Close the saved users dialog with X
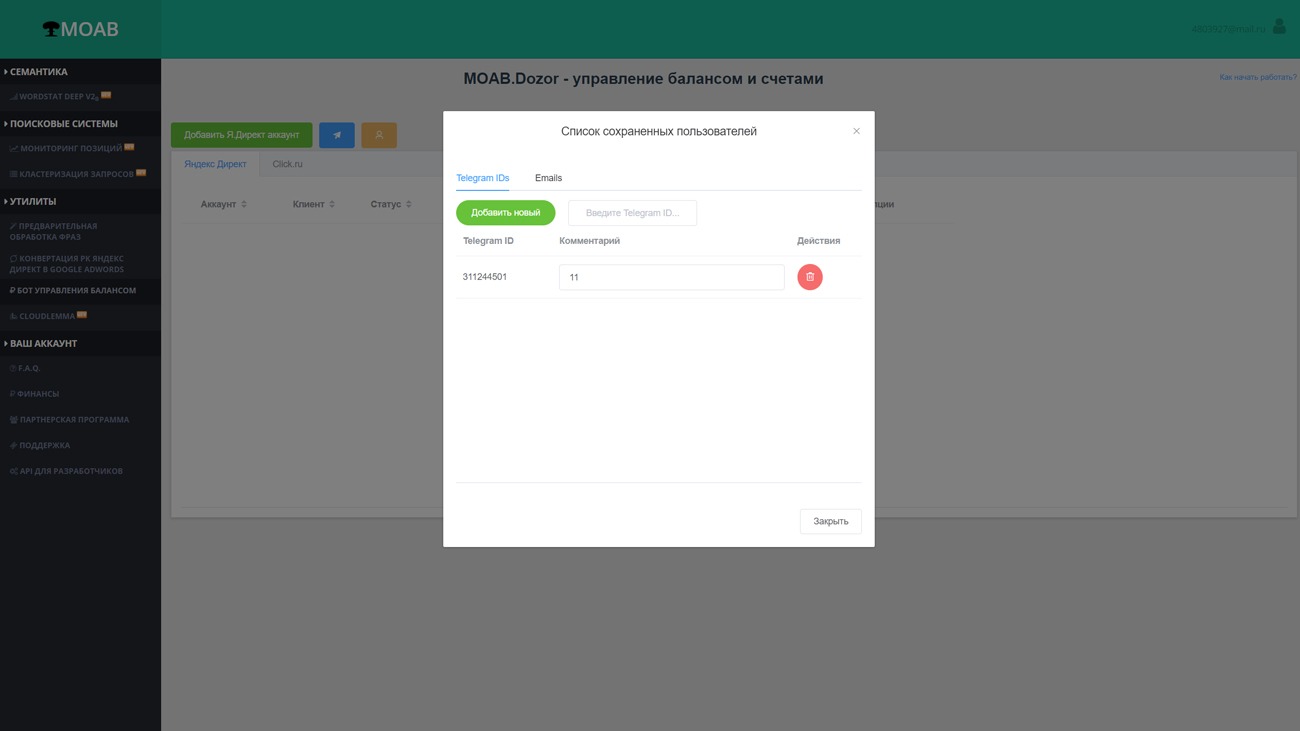The image size is (1300, 731). click(856, 131)
